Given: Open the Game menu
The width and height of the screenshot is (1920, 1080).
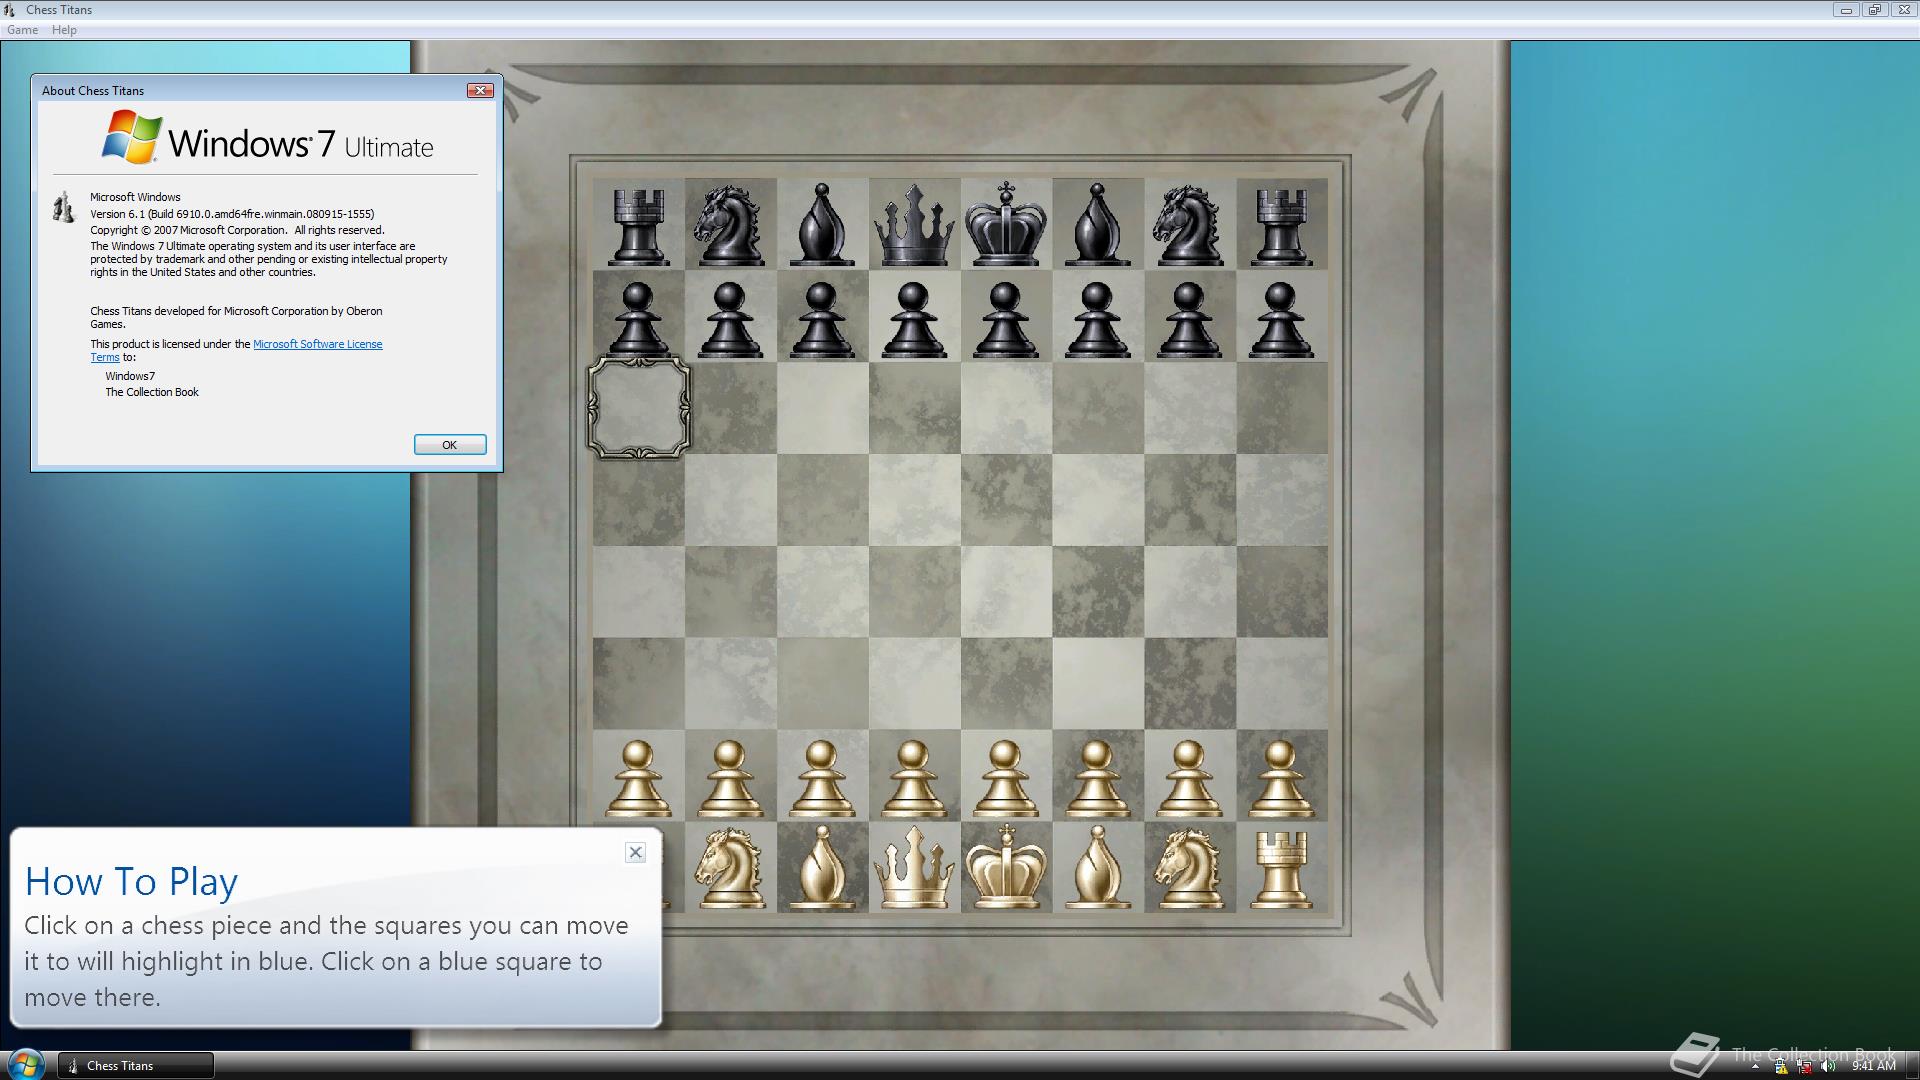Looking at the screenshot, I should 22,30.
